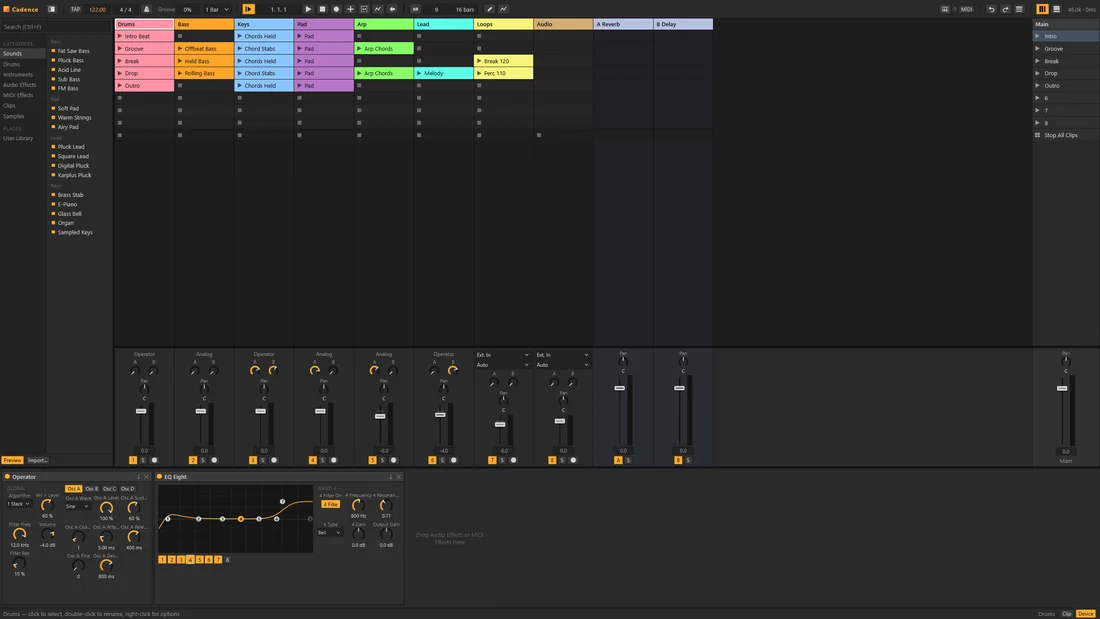Toggle the Preview button in browser
Screen dimensions: 1100x619
12,460
